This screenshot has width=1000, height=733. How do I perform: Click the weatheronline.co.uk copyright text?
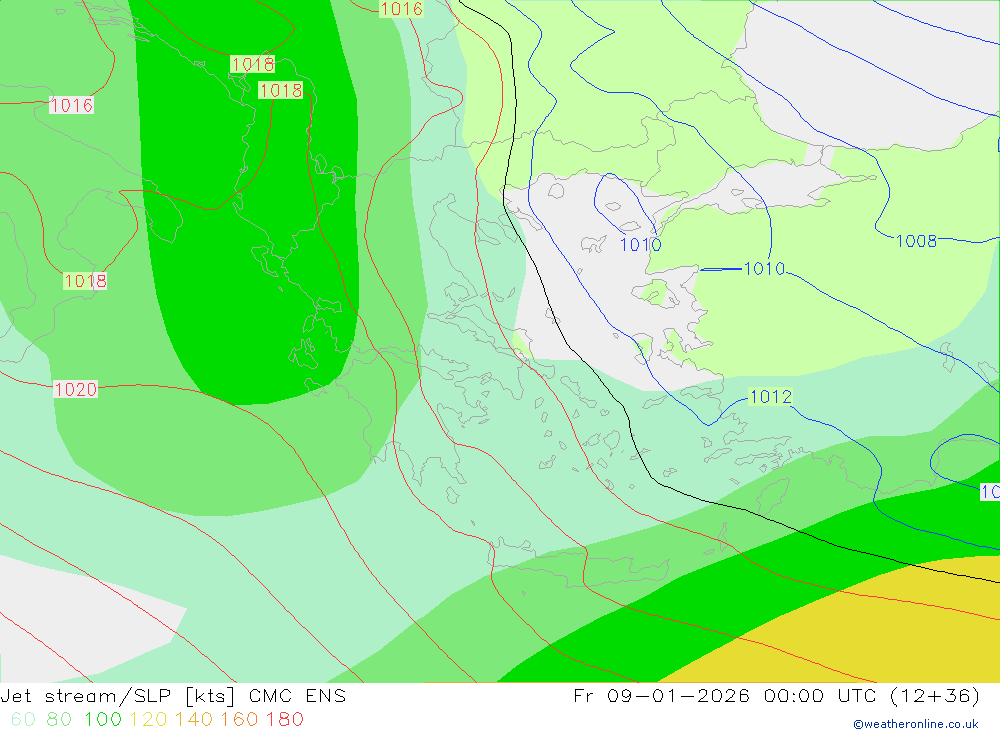[916, 724]
